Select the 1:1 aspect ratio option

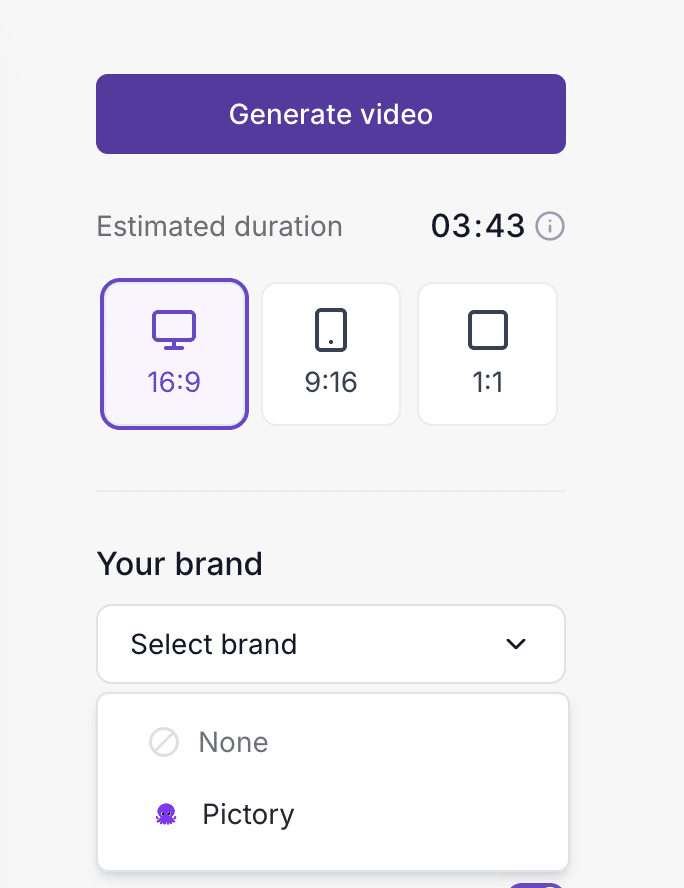pyautogui.click(x=488, y=355)
